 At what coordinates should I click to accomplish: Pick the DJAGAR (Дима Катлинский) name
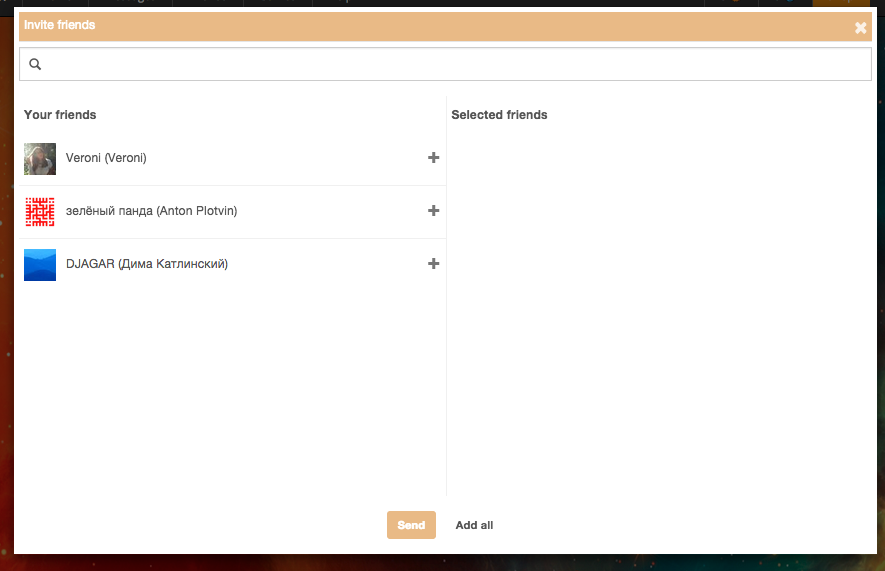[x=147, y=264]
